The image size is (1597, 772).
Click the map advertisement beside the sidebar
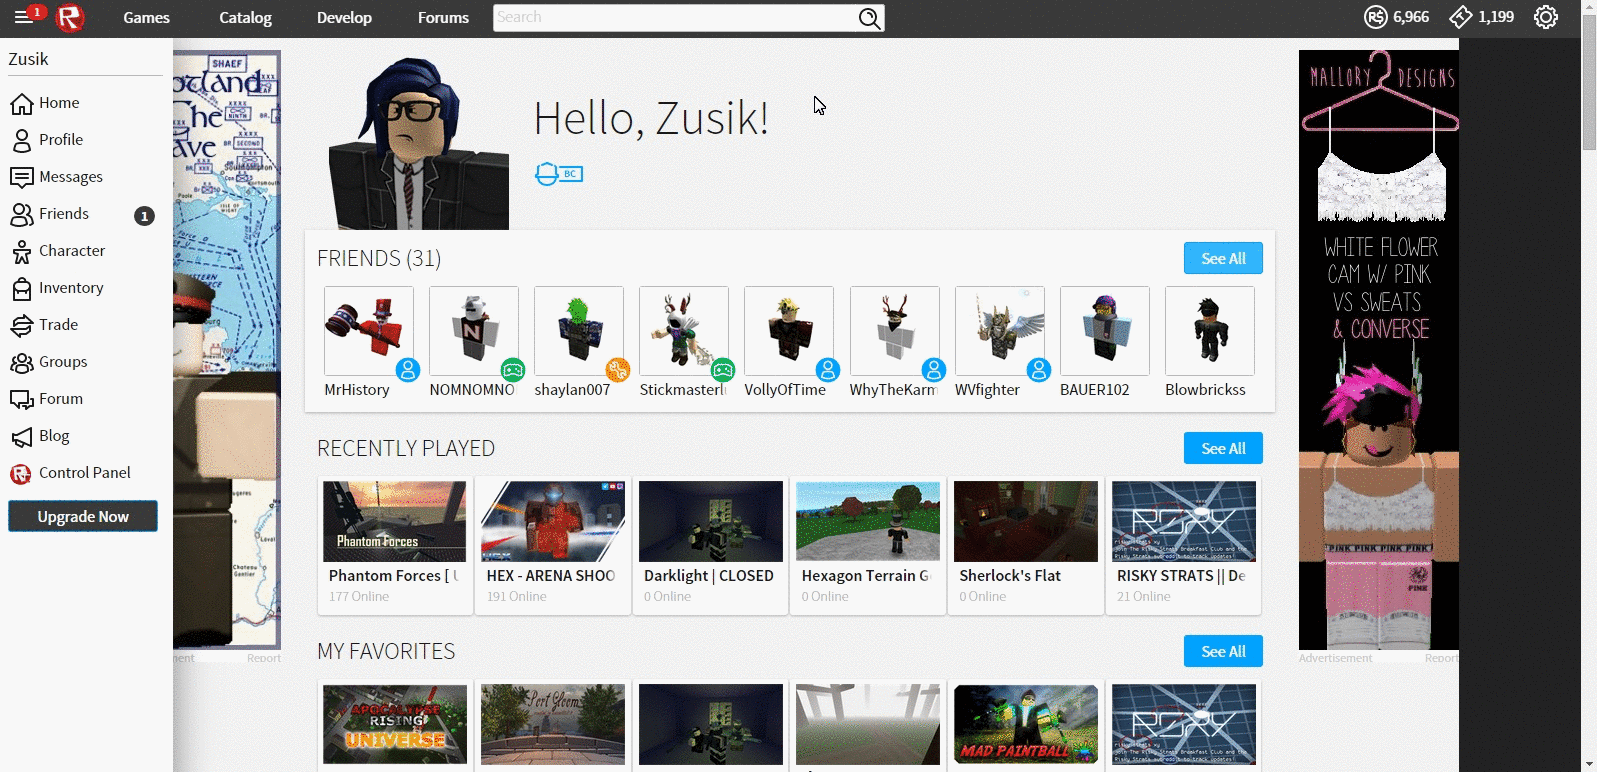click(227, 350)
